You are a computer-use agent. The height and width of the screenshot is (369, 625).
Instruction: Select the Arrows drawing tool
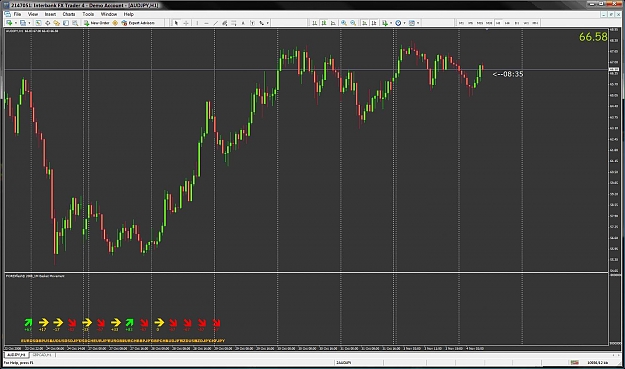click(x=261, y=23)
